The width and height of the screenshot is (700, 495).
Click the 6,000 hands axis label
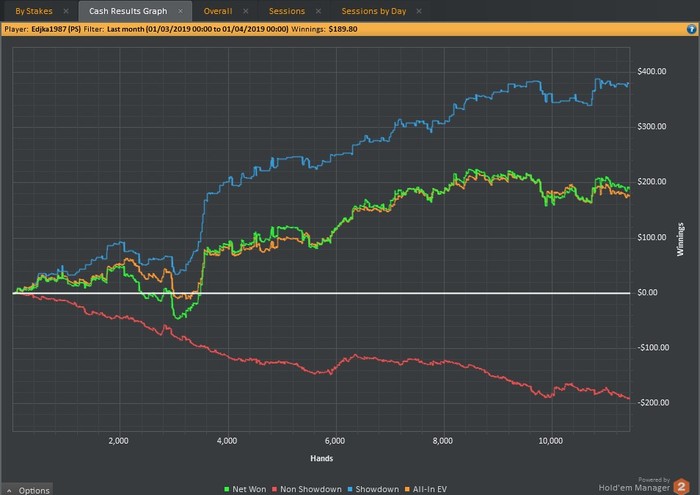pyautogui.click(x=335, y=441)
